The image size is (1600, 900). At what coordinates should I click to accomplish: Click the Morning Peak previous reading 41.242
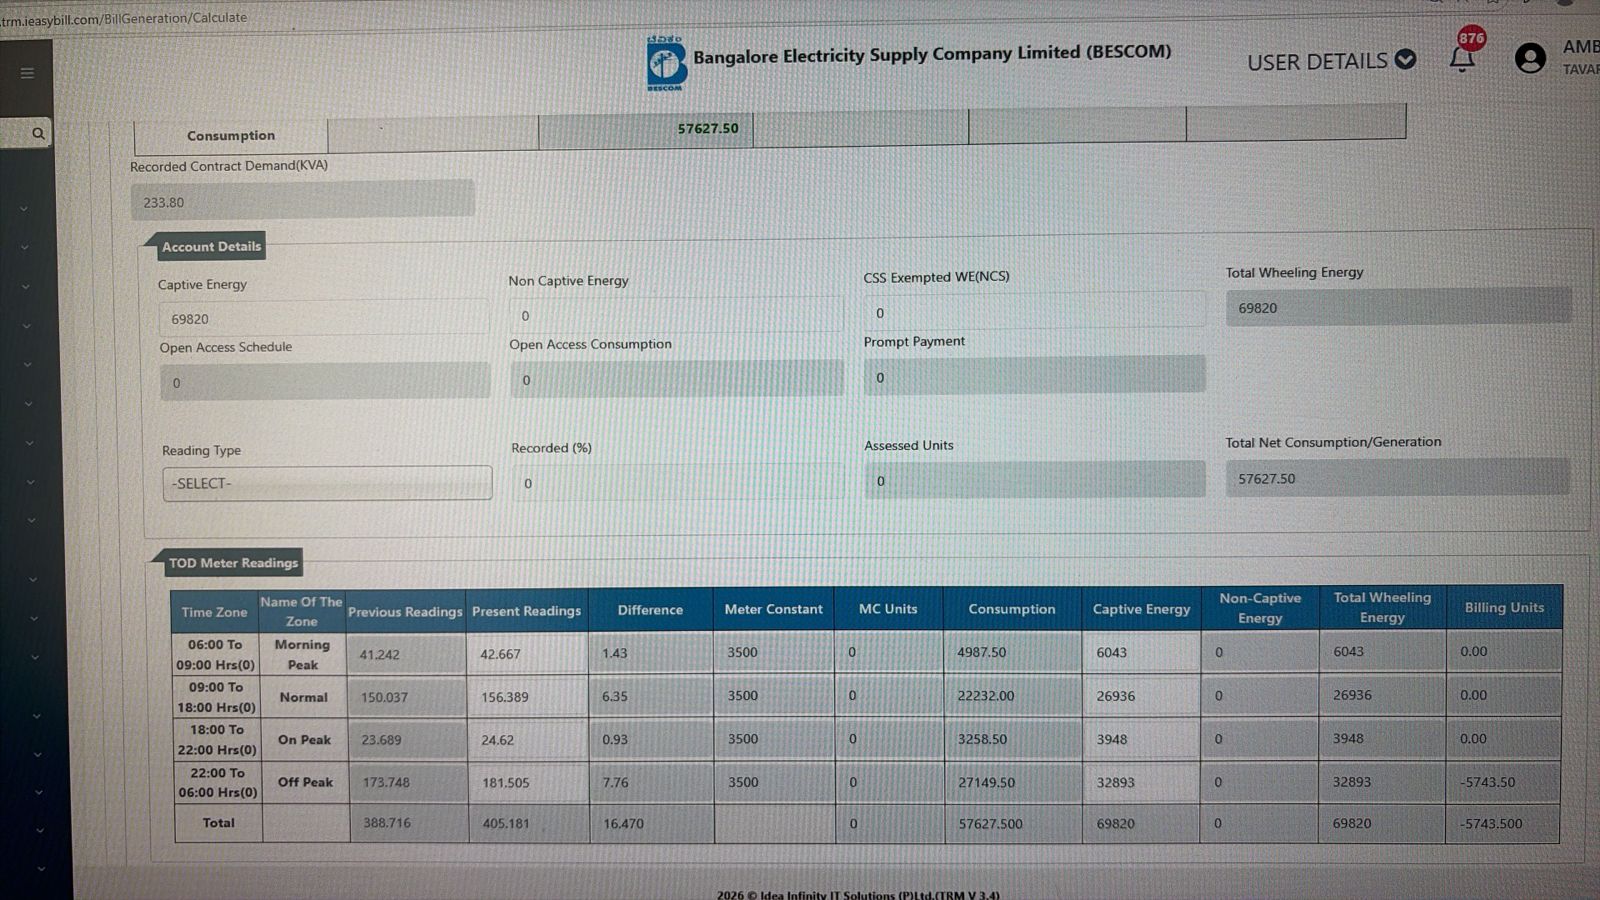[x=407, y=654]
